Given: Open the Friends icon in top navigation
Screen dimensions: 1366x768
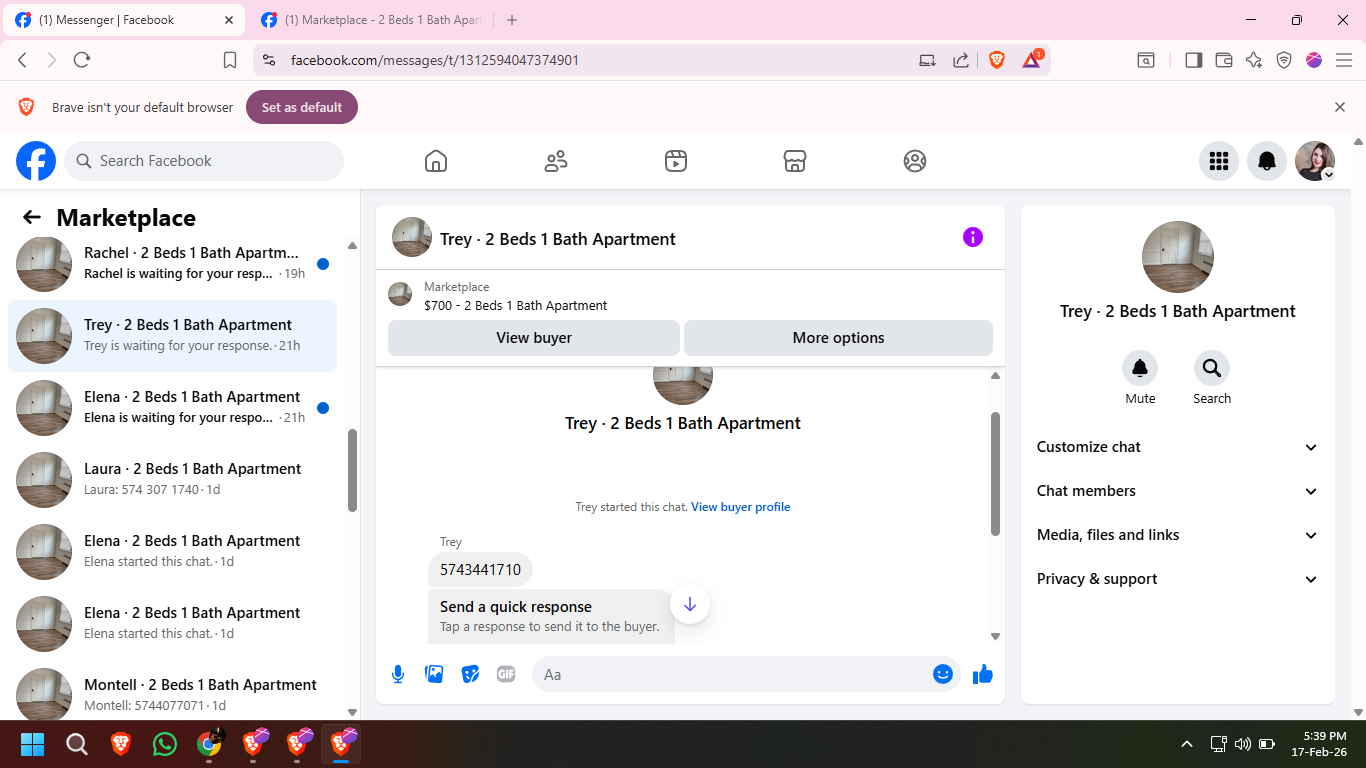Looking at the screenshot, I should (556, 161).
